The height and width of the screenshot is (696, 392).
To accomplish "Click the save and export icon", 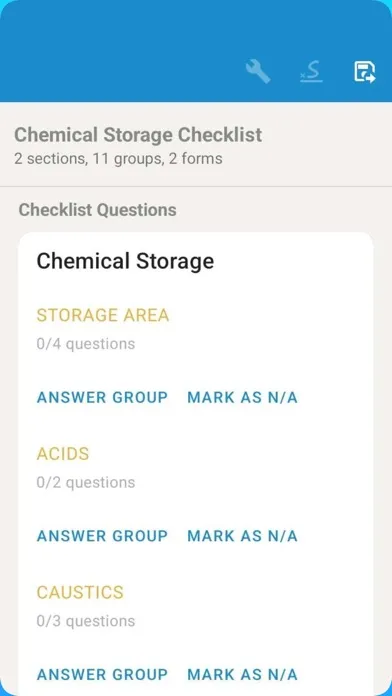I will pos(364,72).
